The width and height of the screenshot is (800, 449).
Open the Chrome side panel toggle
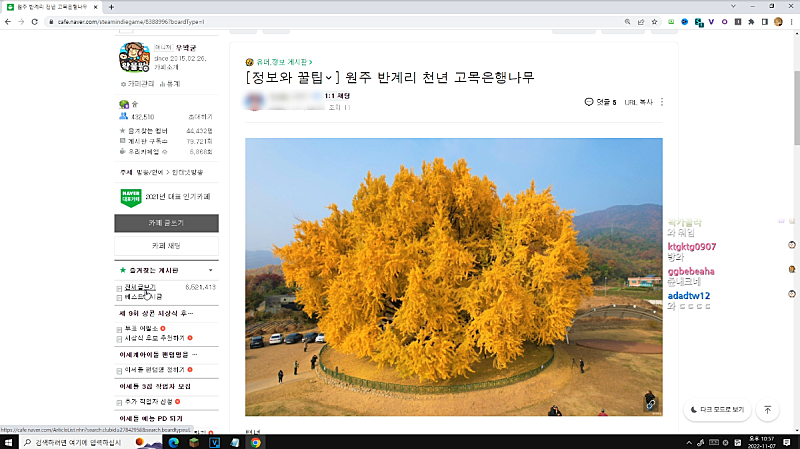[762, 22]
